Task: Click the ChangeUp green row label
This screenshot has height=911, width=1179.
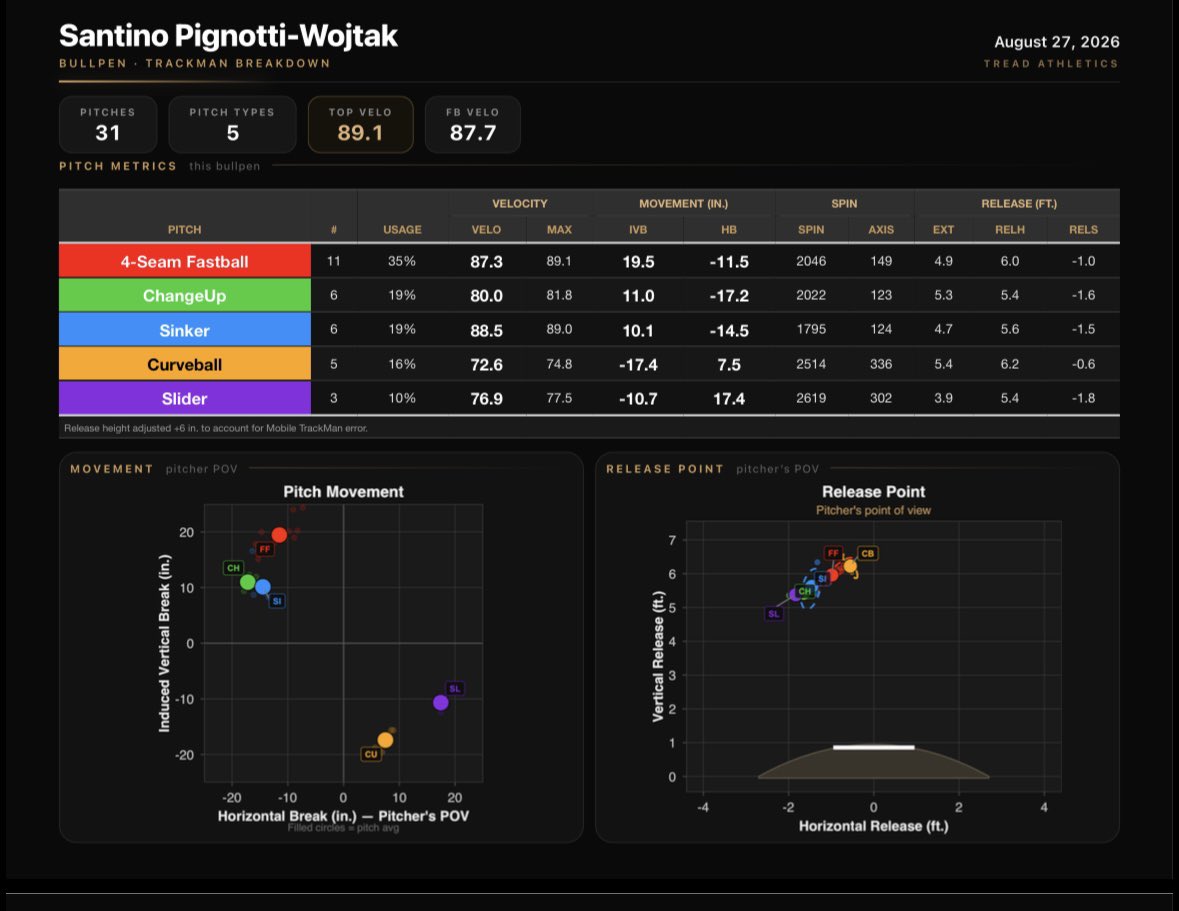Action: pos(185,295)
